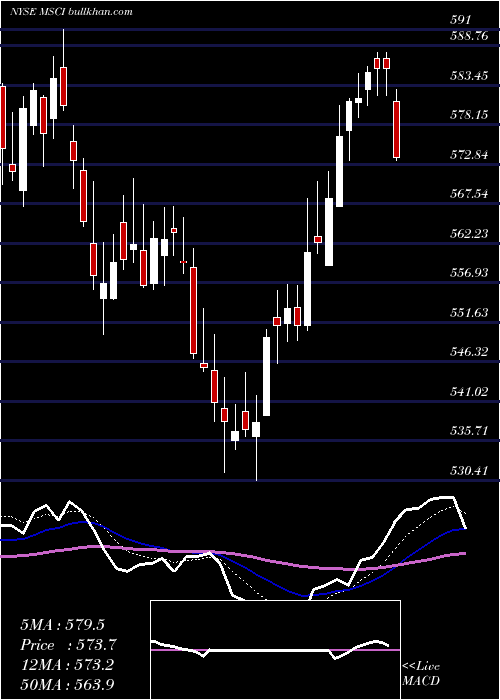Click the '<<Live MACD' label
This screenshot has height=700, width=500.
[x=421, y=674]
